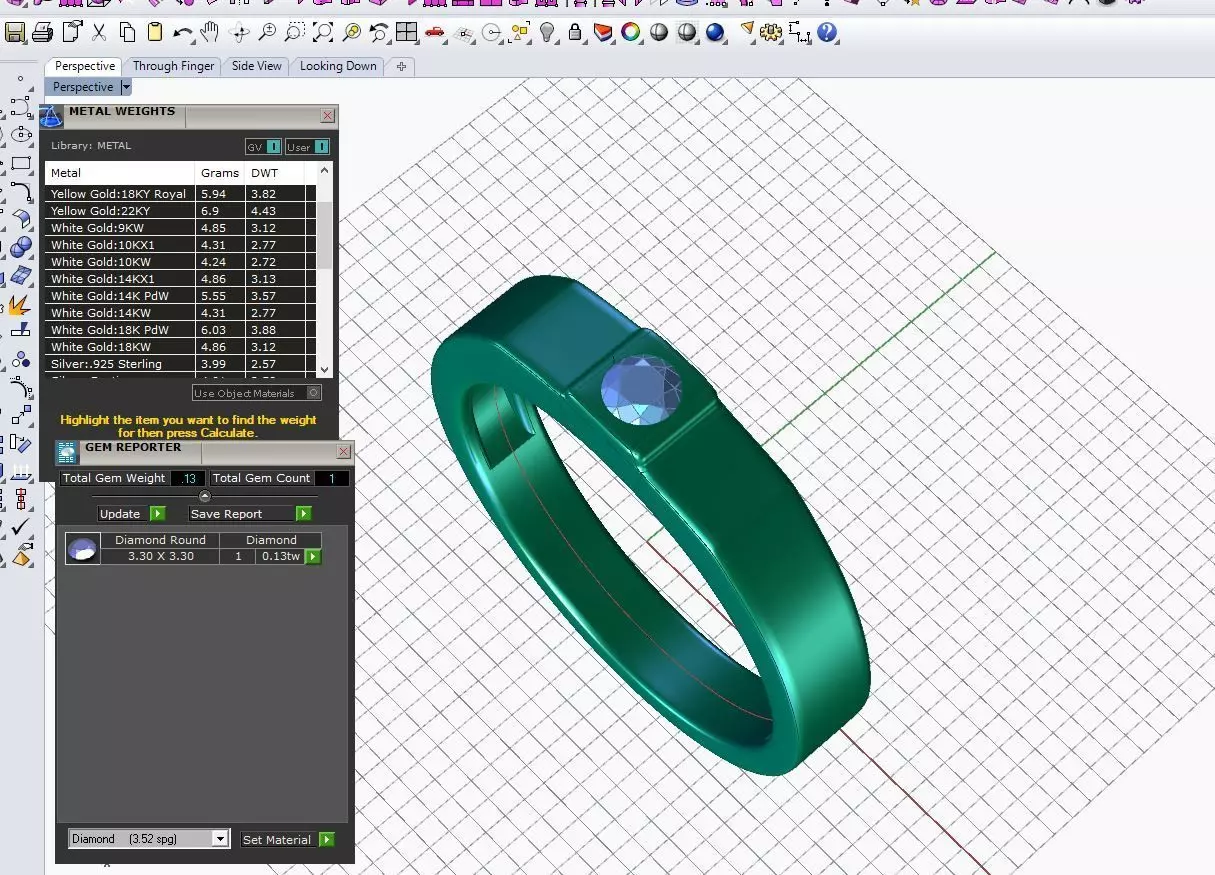Click the light bulb hide-objects icon
1215x875 pixels.
547,33
